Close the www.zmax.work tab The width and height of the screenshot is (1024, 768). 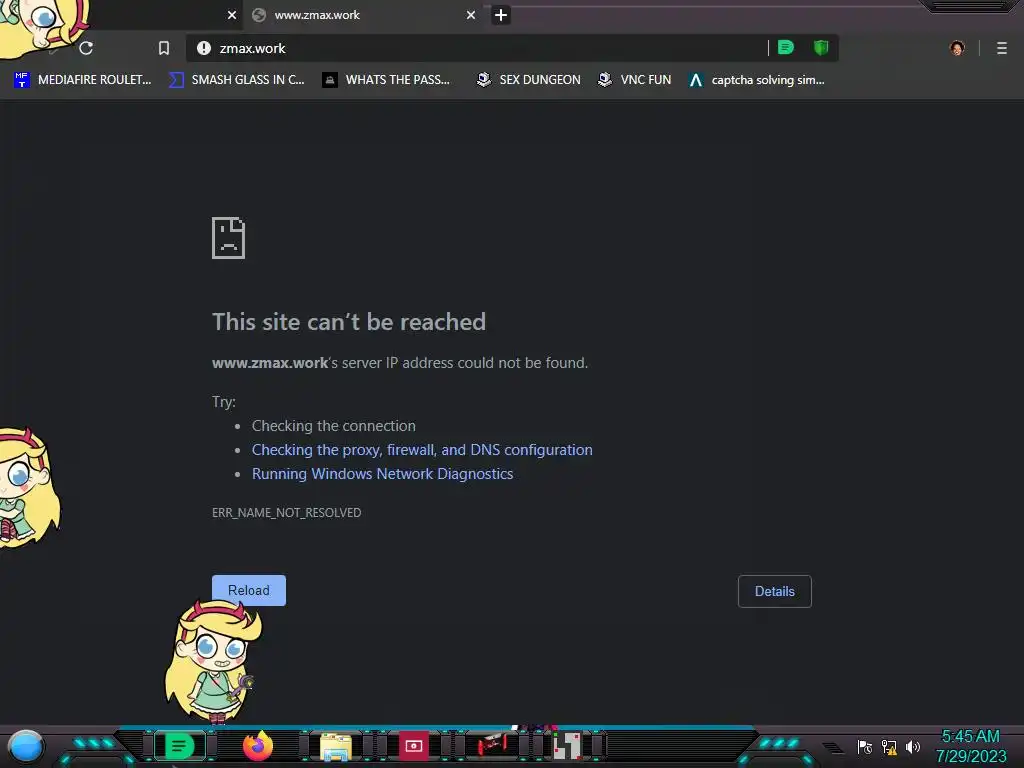click(471, 15)
